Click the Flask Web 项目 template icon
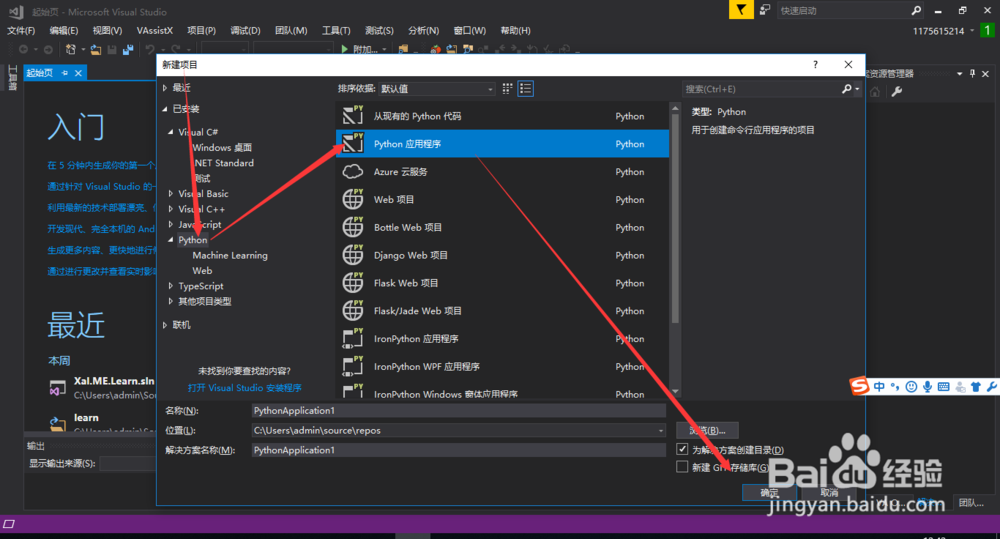 point(353,283)
